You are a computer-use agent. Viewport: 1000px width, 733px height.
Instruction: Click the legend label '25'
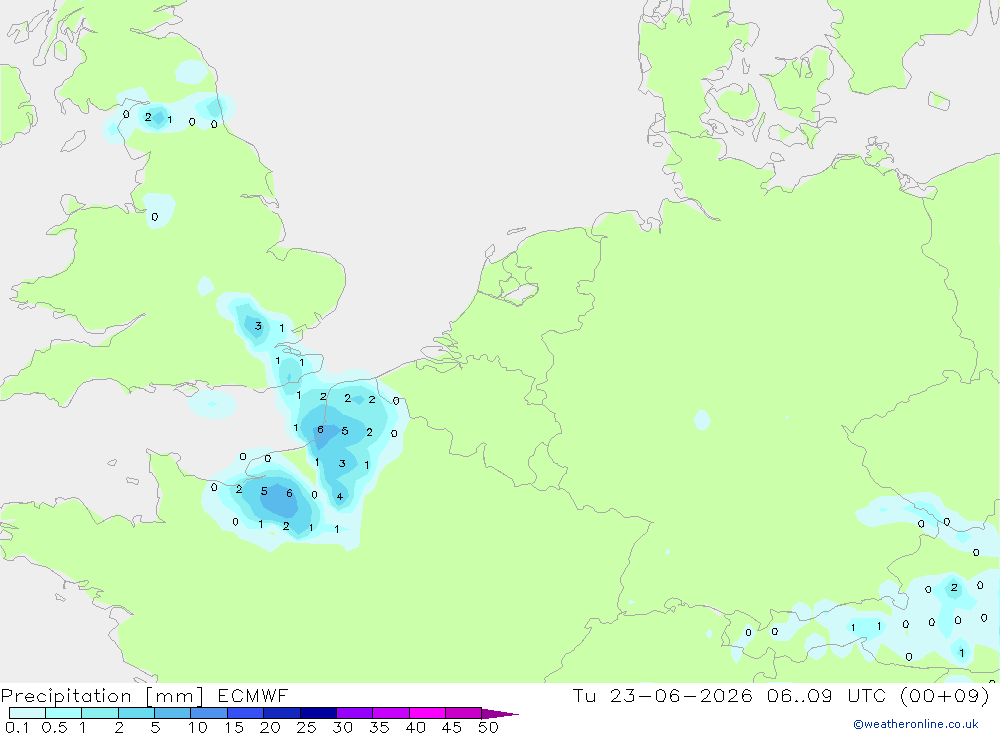pos(306,727)
